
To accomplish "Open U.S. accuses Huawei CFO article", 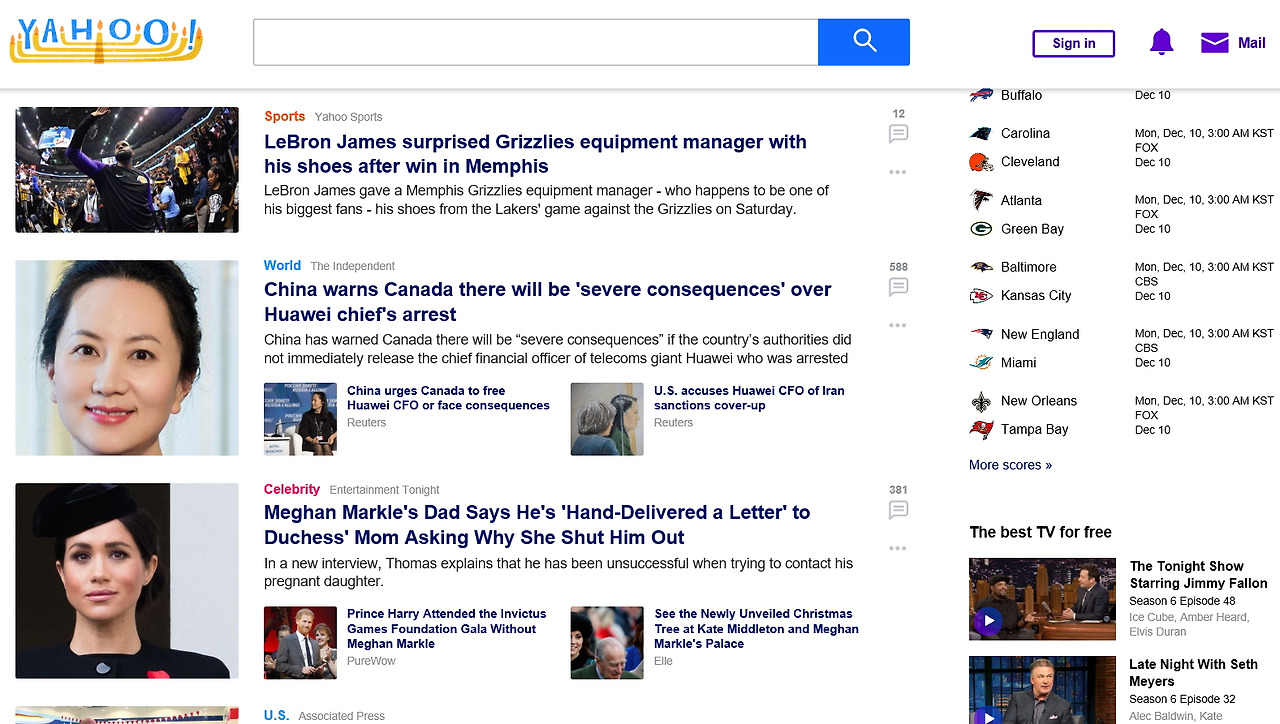I will click(x=749, y=398).
